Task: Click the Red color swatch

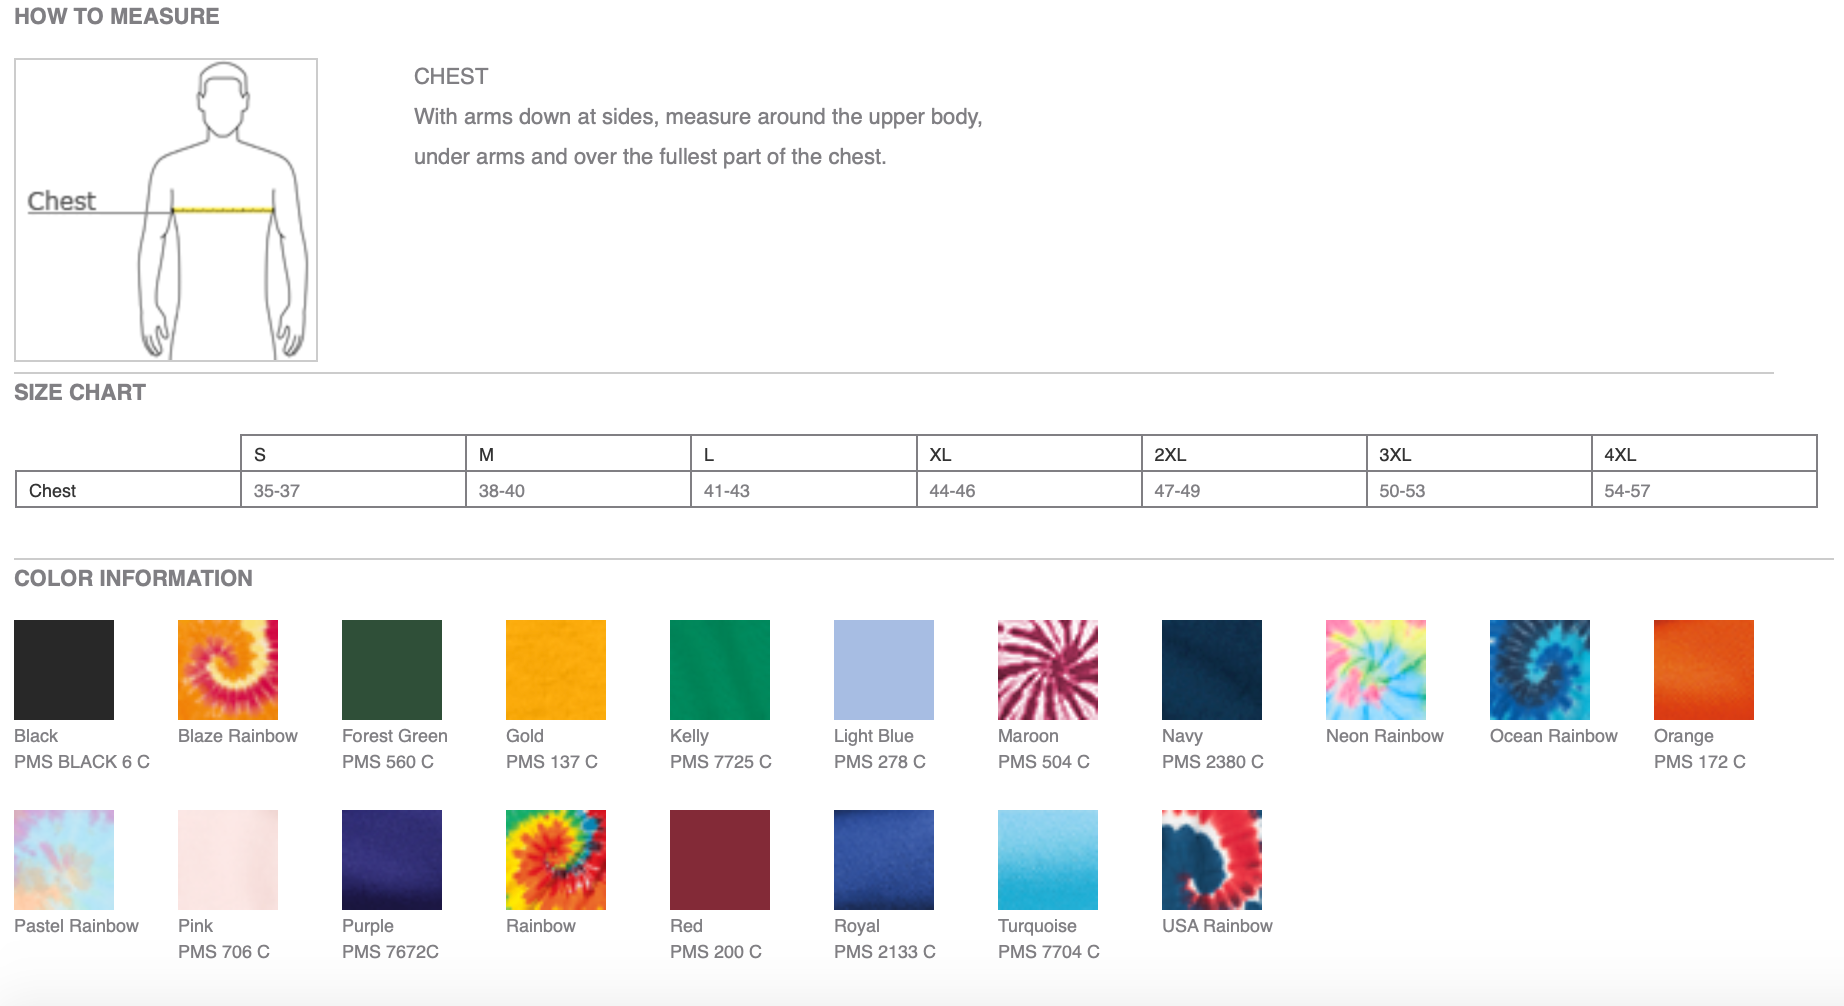Action: (x=720, y=860)
